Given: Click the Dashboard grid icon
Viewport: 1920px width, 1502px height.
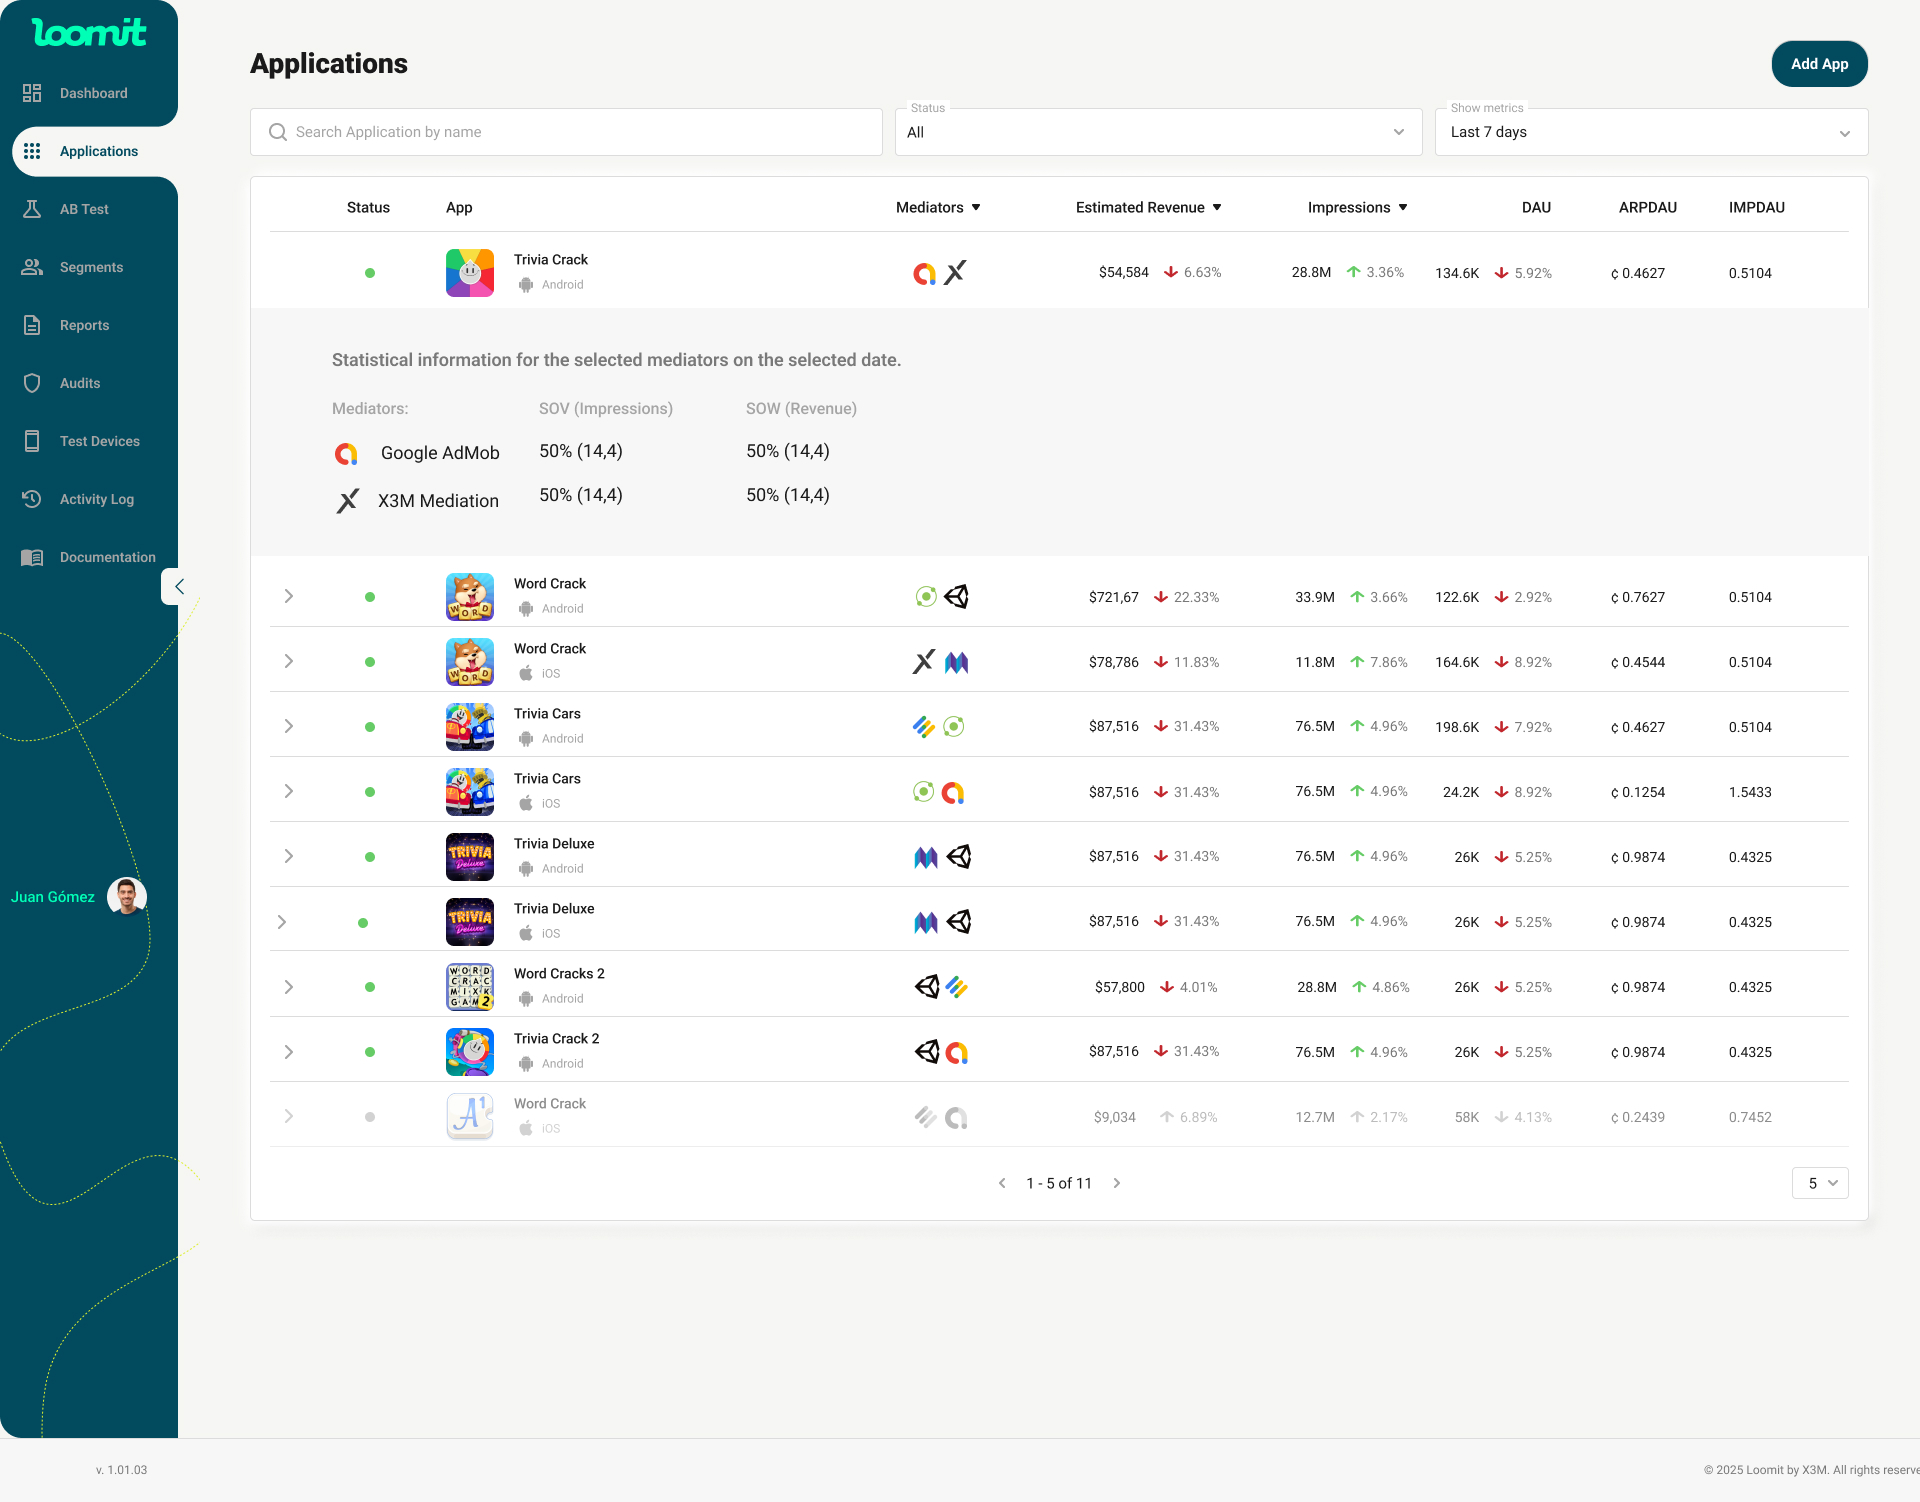Looking at the screenshot, I should click(x=32, y=93).
